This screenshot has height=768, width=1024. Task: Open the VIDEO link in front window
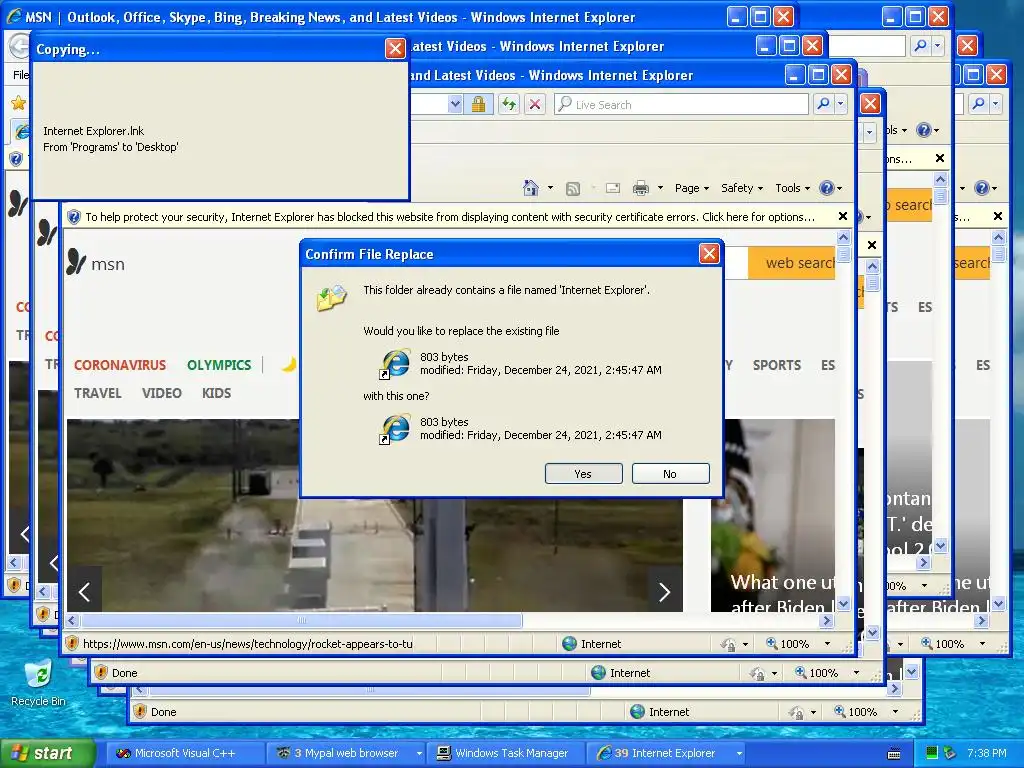point(161,393)
